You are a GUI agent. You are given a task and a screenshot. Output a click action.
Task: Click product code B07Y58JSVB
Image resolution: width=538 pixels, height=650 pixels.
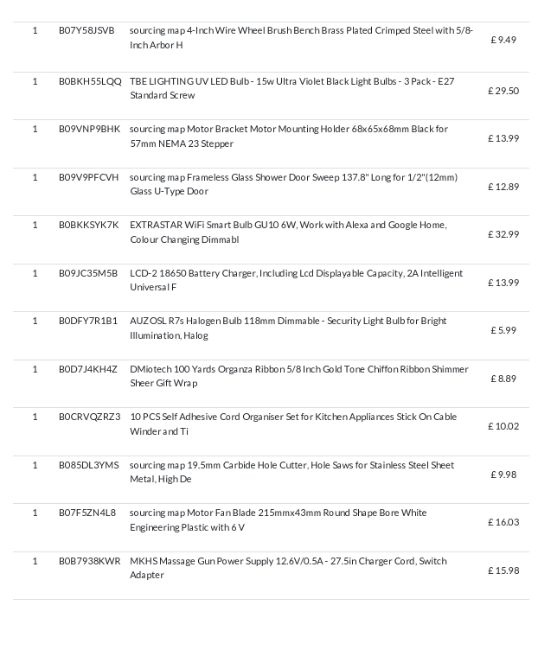pos(86,31)
